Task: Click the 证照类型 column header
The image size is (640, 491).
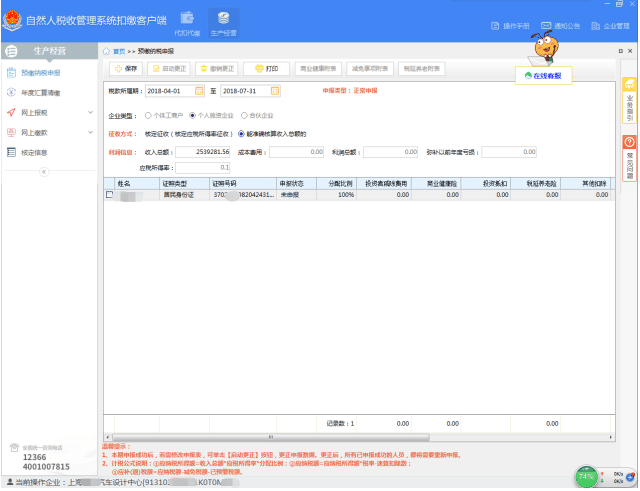Action: [x=184, y=184]
